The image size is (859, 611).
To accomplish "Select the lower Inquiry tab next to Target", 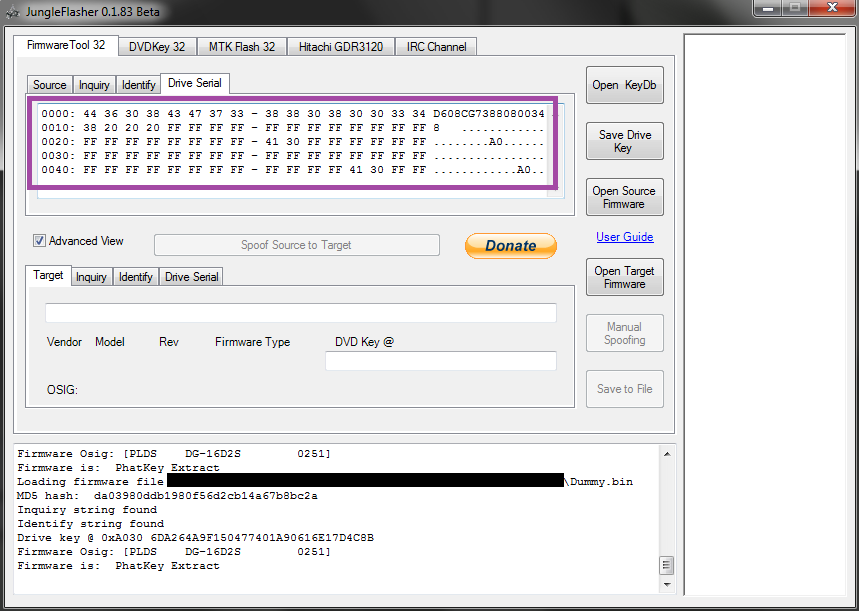I will click(x=91, y=277).
